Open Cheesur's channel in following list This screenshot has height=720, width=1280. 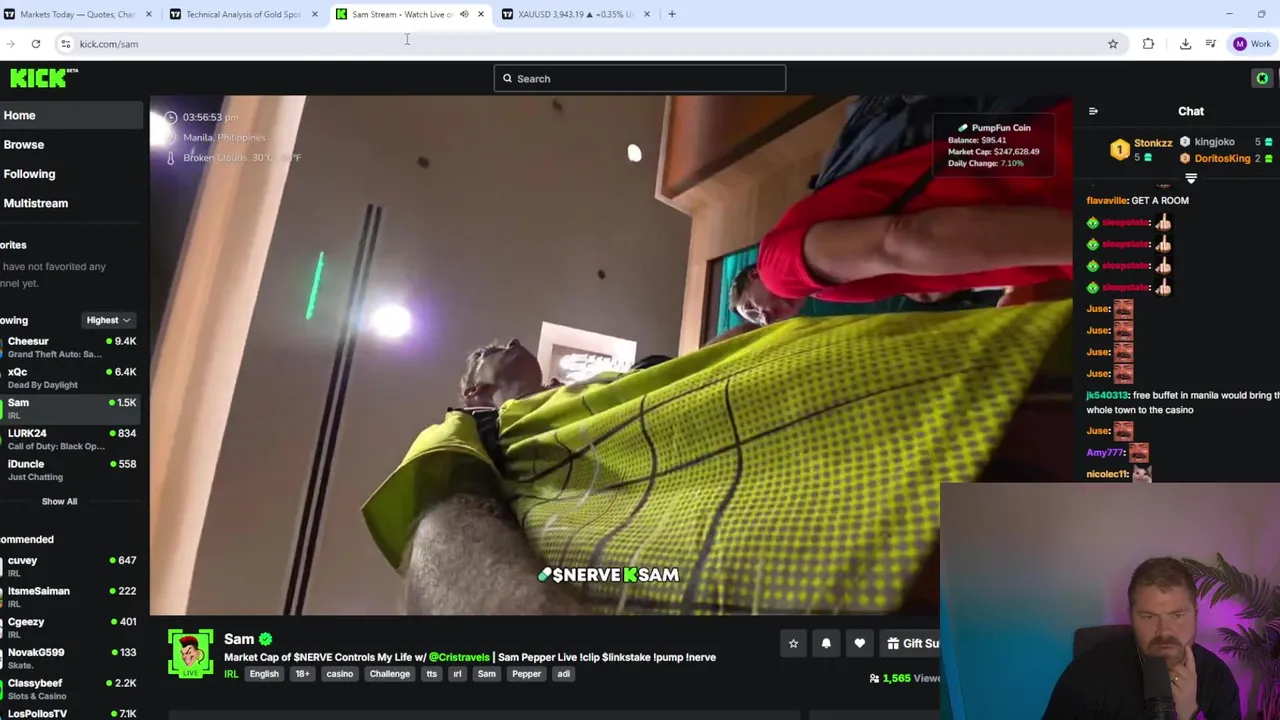[70, 347]
